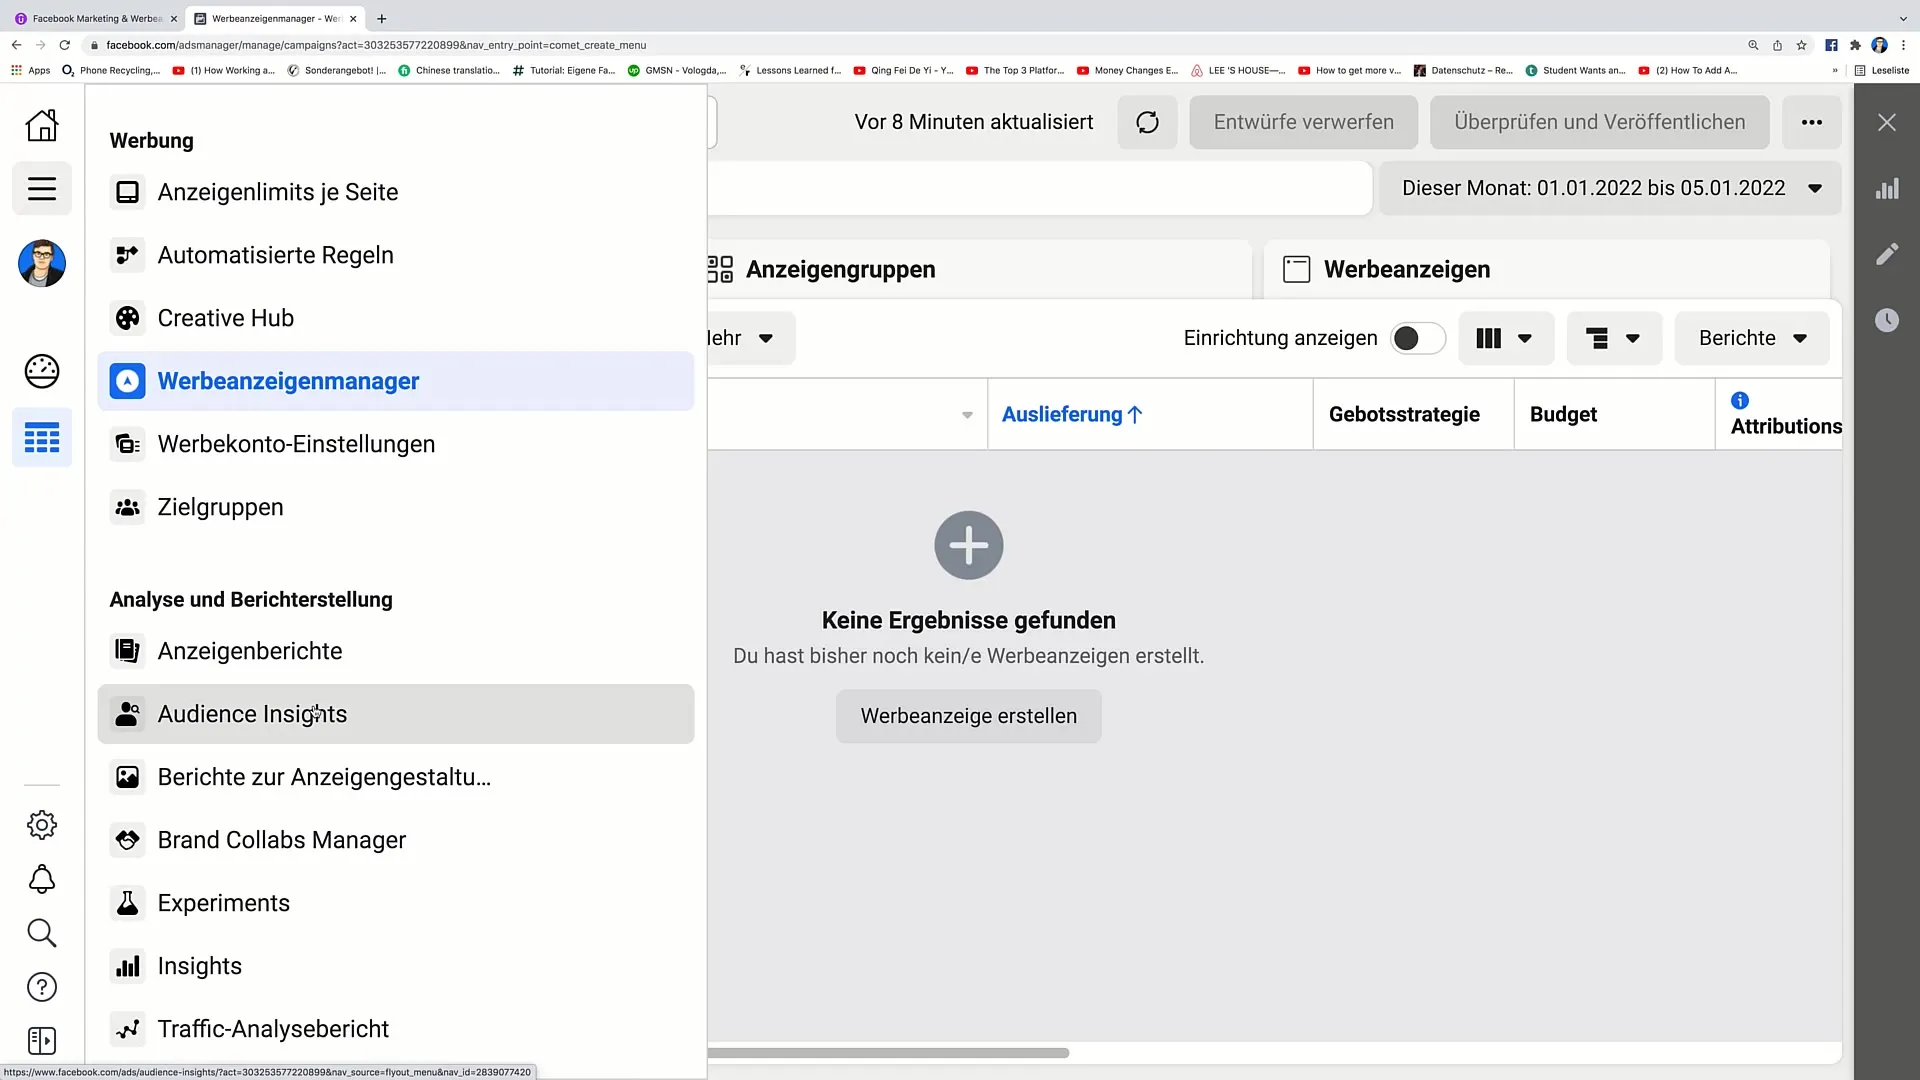
Task: Toggle Einrichtung anzeigen switch
Action: click(x=1417, y=338)
